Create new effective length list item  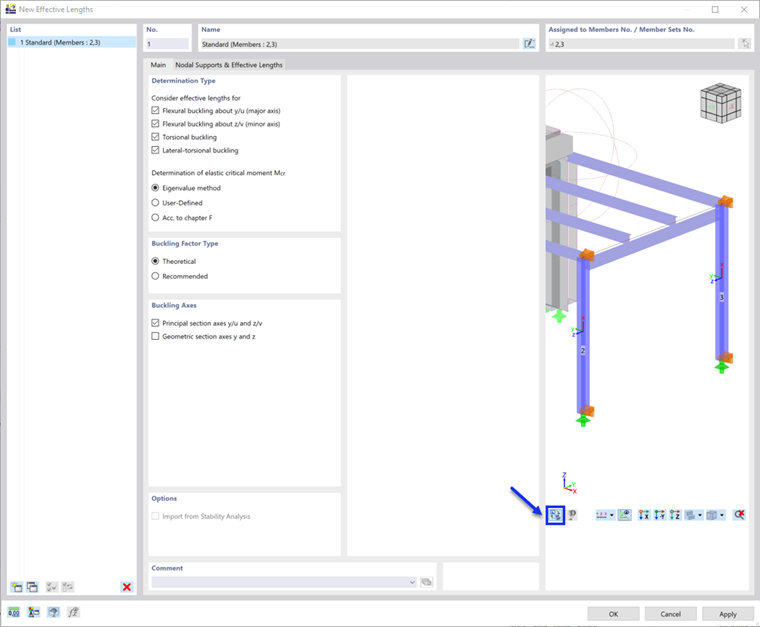click(16, 587)
